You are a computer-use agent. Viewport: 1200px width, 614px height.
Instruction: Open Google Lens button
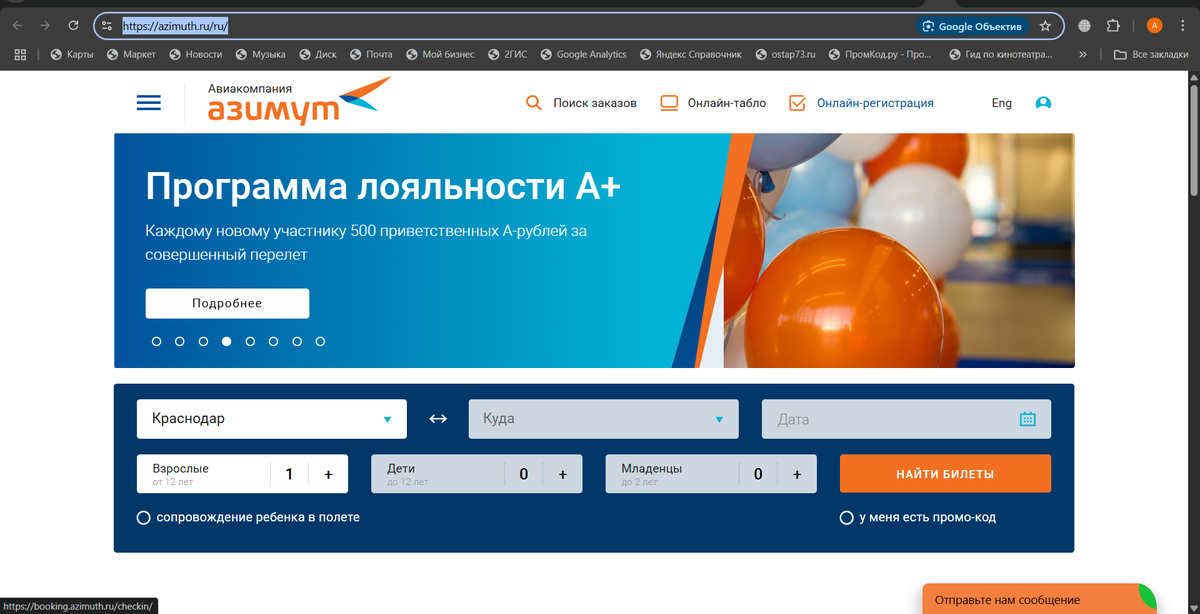(972, 26)
